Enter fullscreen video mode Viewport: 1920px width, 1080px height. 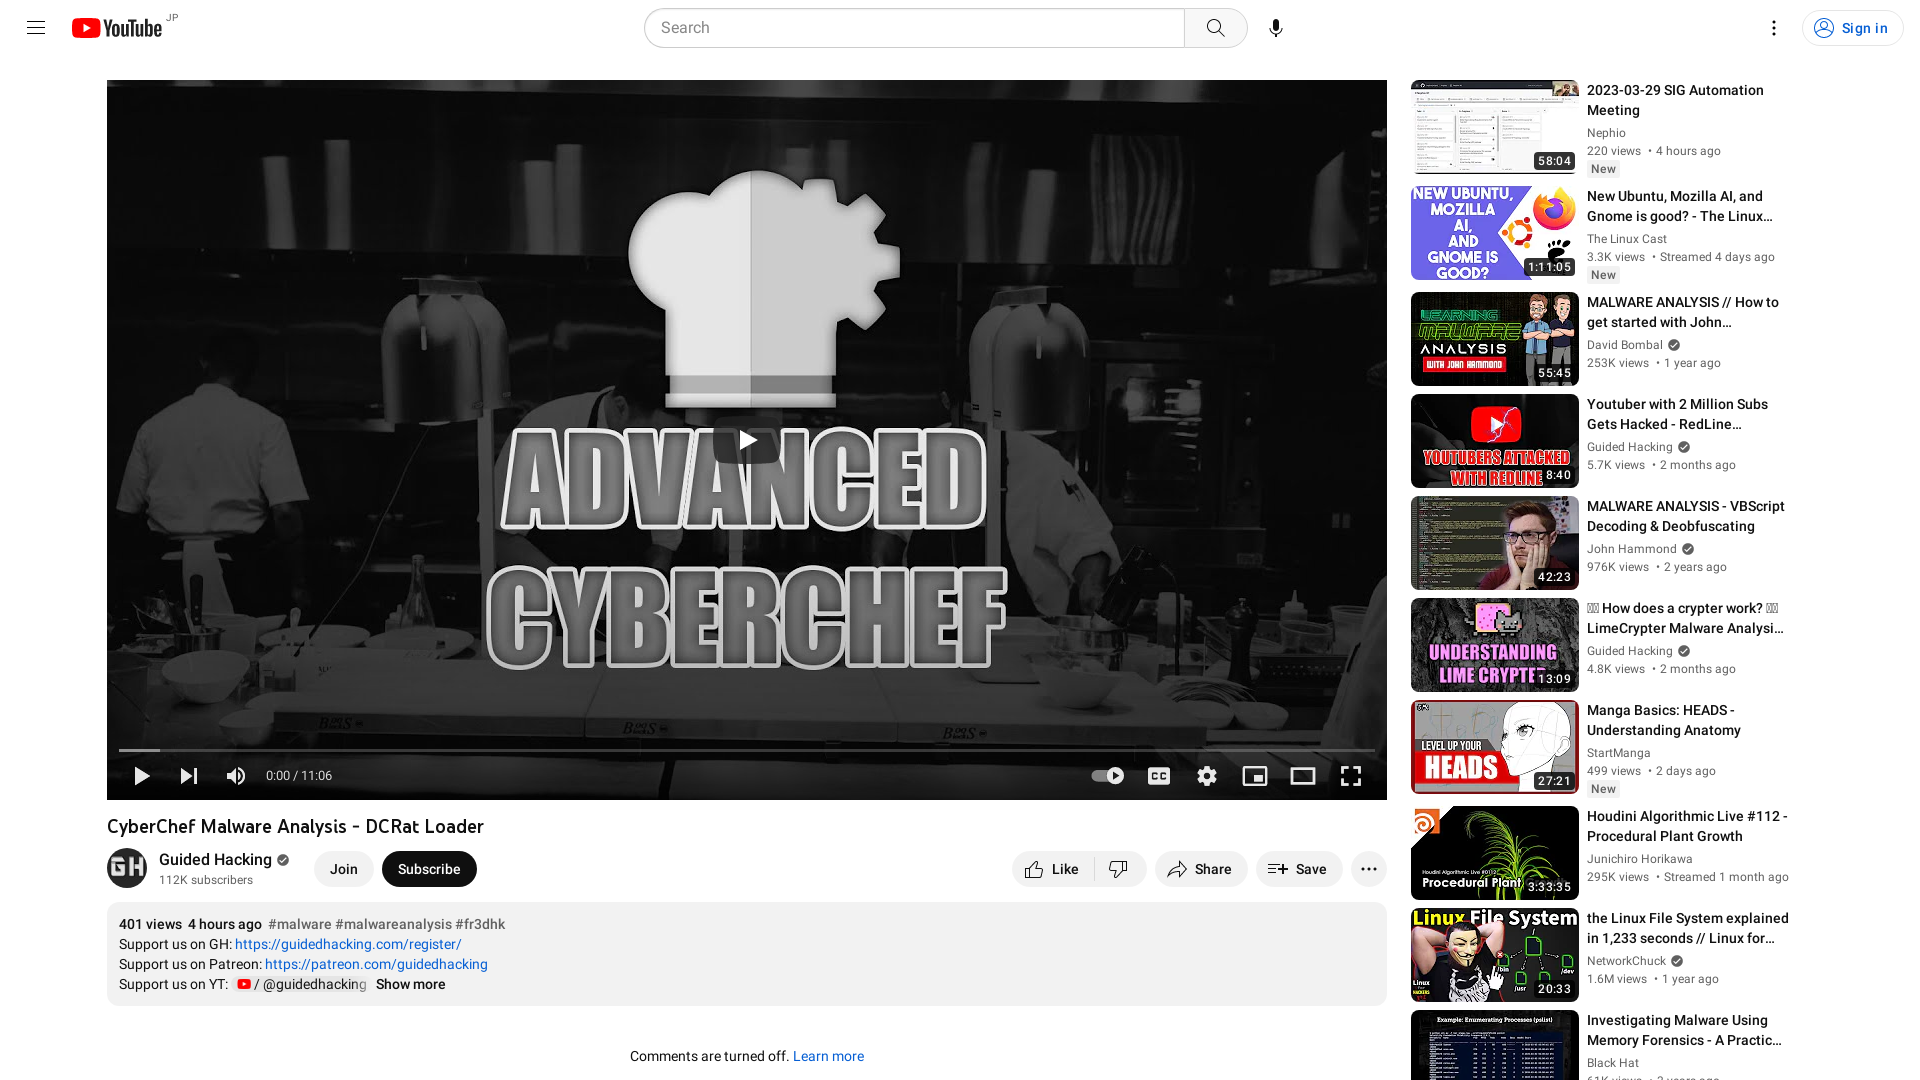(x=1350, y=775)
